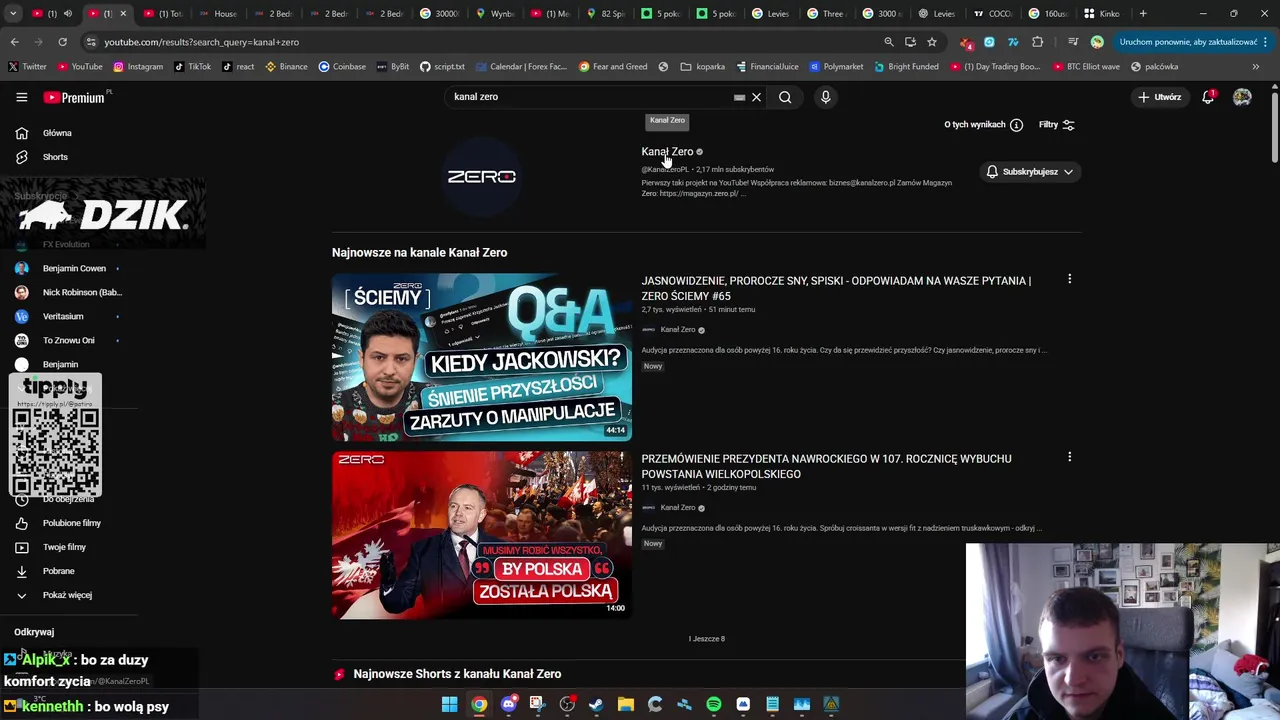
Task: Reload the page
Action: [x=62, y=42]
